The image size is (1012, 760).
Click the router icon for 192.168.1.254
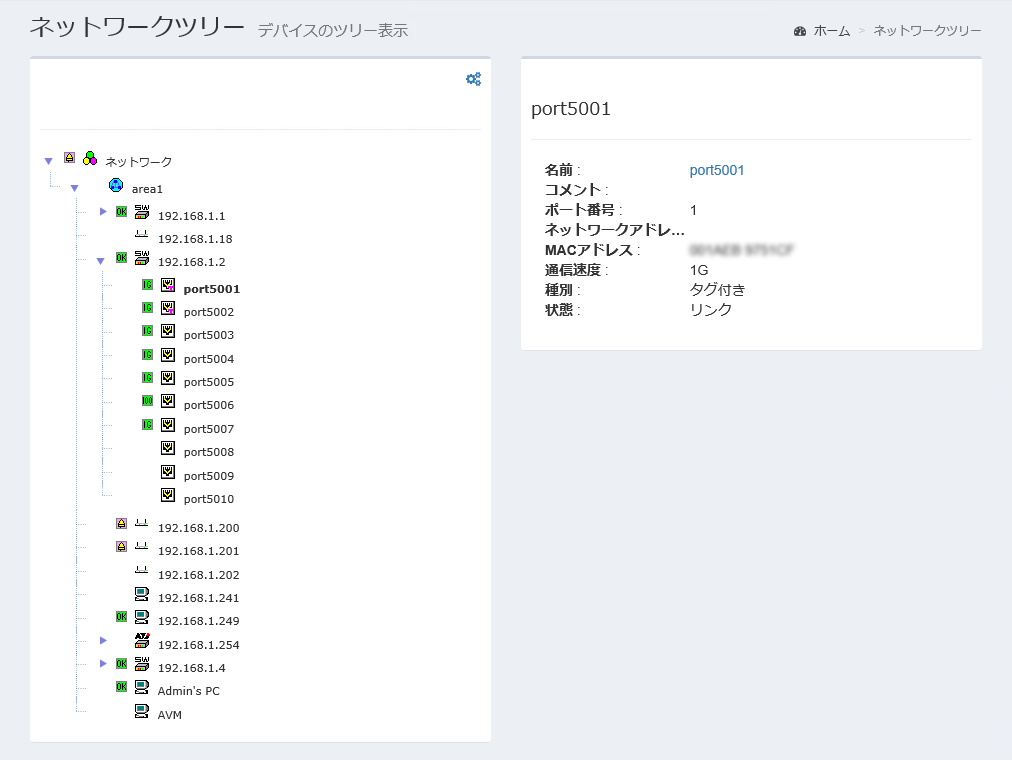[x=142, y=640]
